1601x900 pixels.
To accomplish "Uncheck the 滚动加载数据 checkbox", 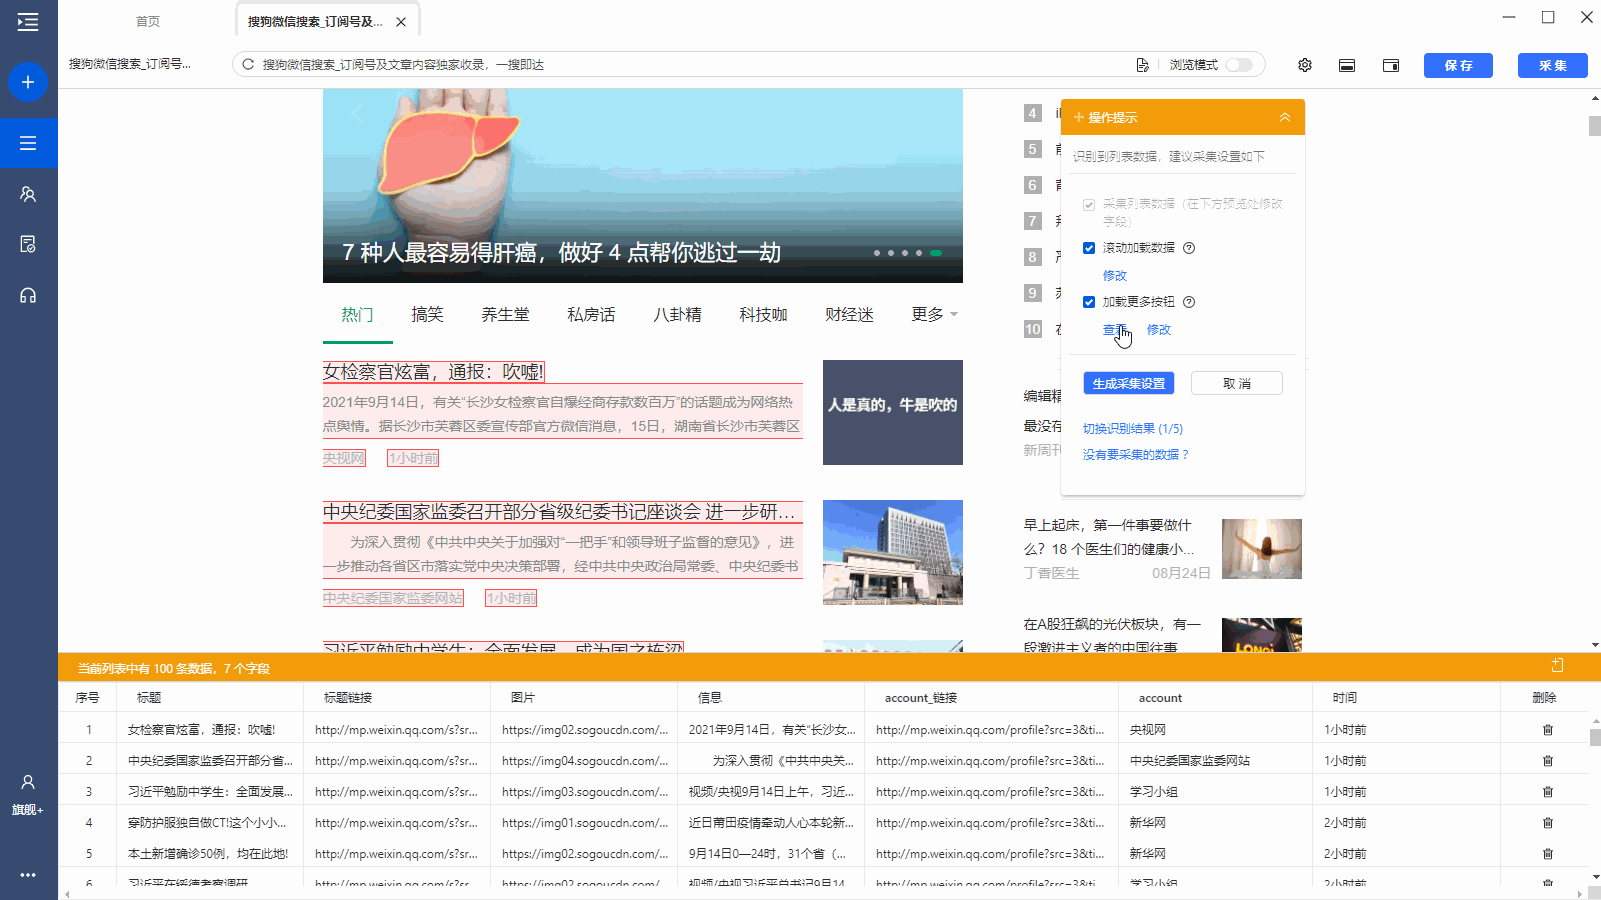I will pyautogui.click(x=1089, y=248).
